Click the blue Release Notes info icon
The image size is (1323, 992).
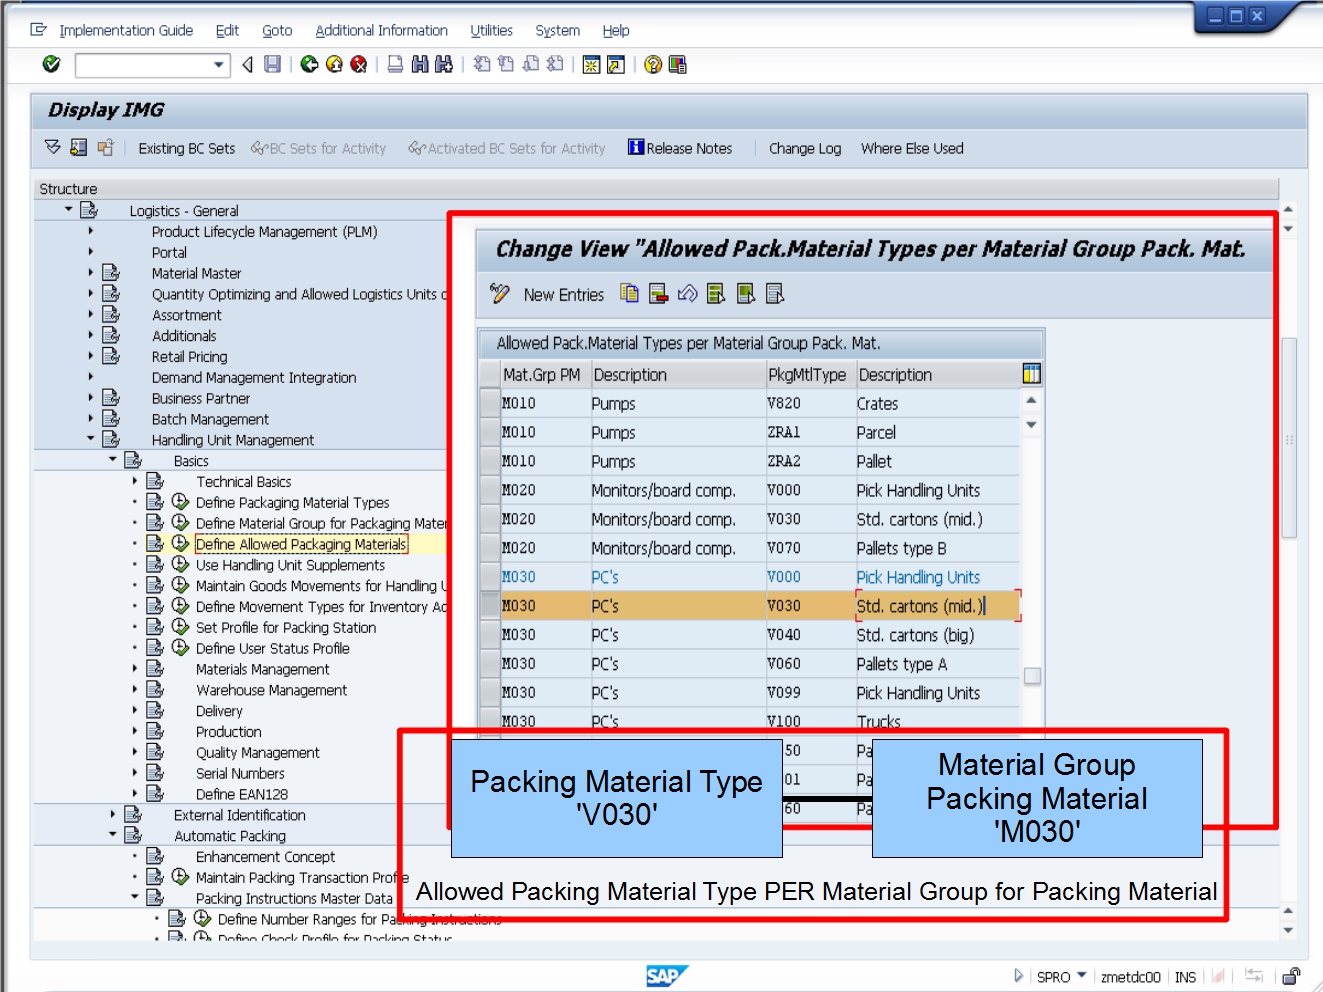click(x=636, y=147)
